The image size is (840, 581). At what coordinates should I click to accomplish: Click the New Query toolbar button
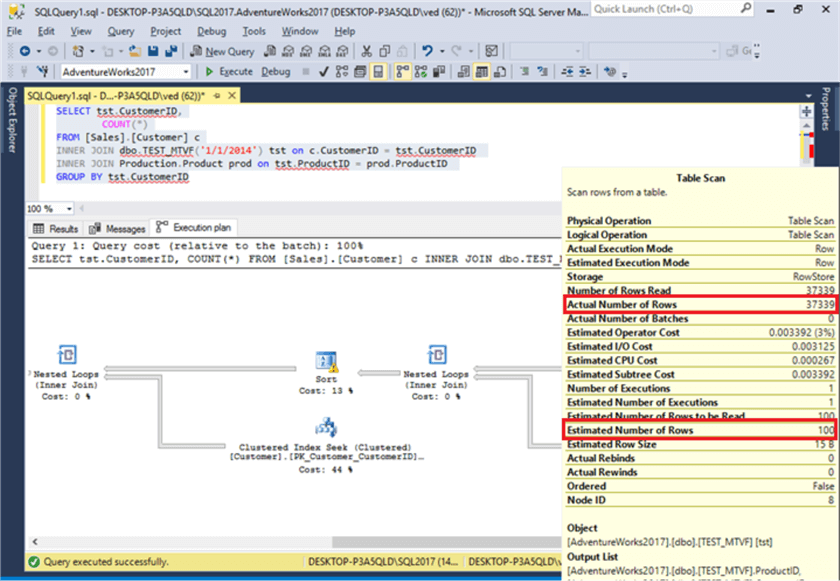coord(222,51)
